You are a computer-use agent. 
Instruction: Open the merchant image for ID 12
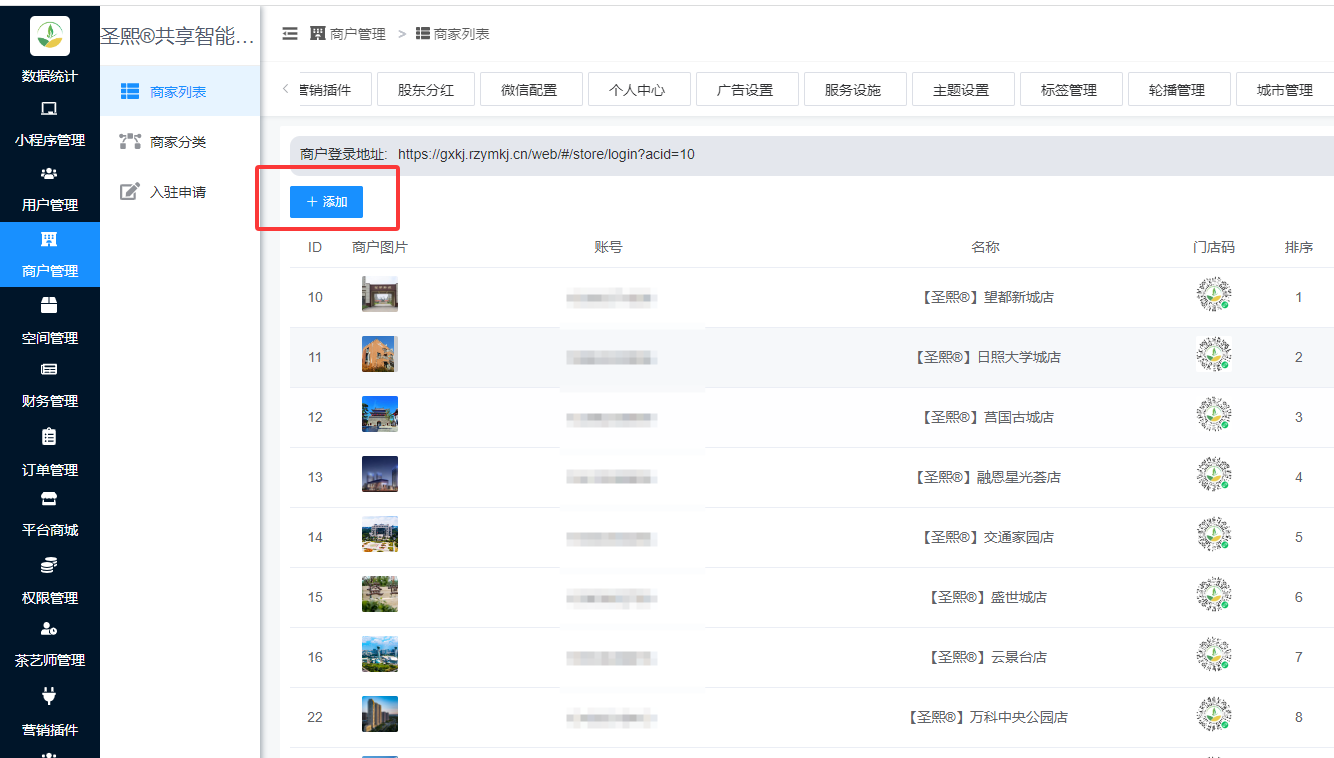[380, 414]
